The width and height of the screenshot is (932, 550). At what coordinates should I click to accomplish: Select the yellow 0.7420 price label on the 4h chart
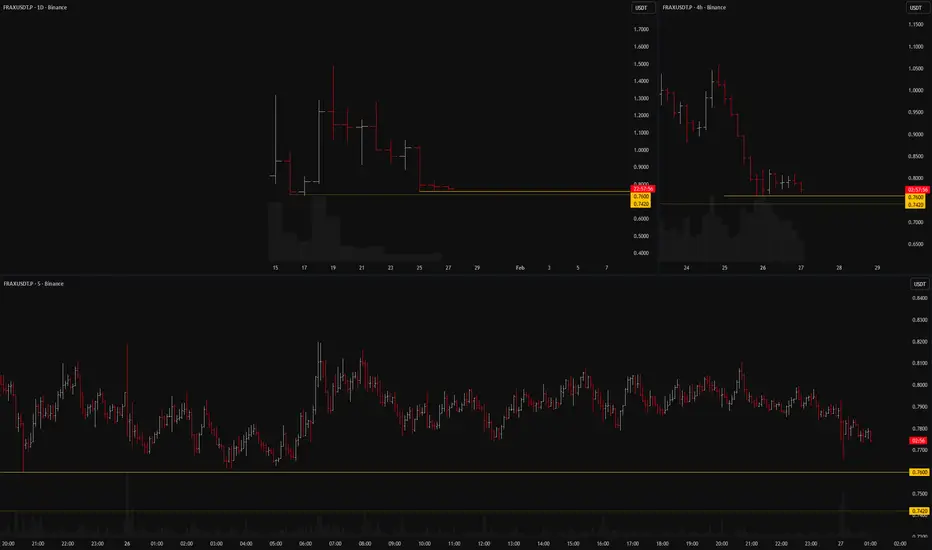(x=915, y=205)
